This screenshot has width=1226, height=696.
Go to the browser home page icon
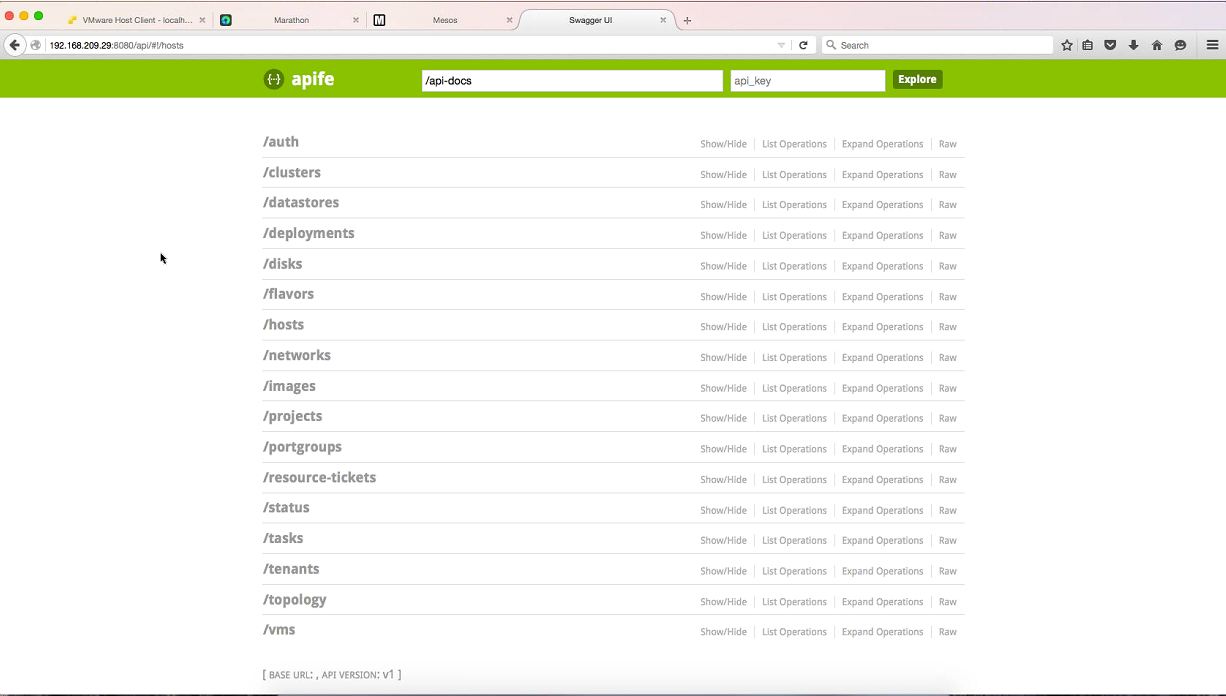pos(1157,45)
